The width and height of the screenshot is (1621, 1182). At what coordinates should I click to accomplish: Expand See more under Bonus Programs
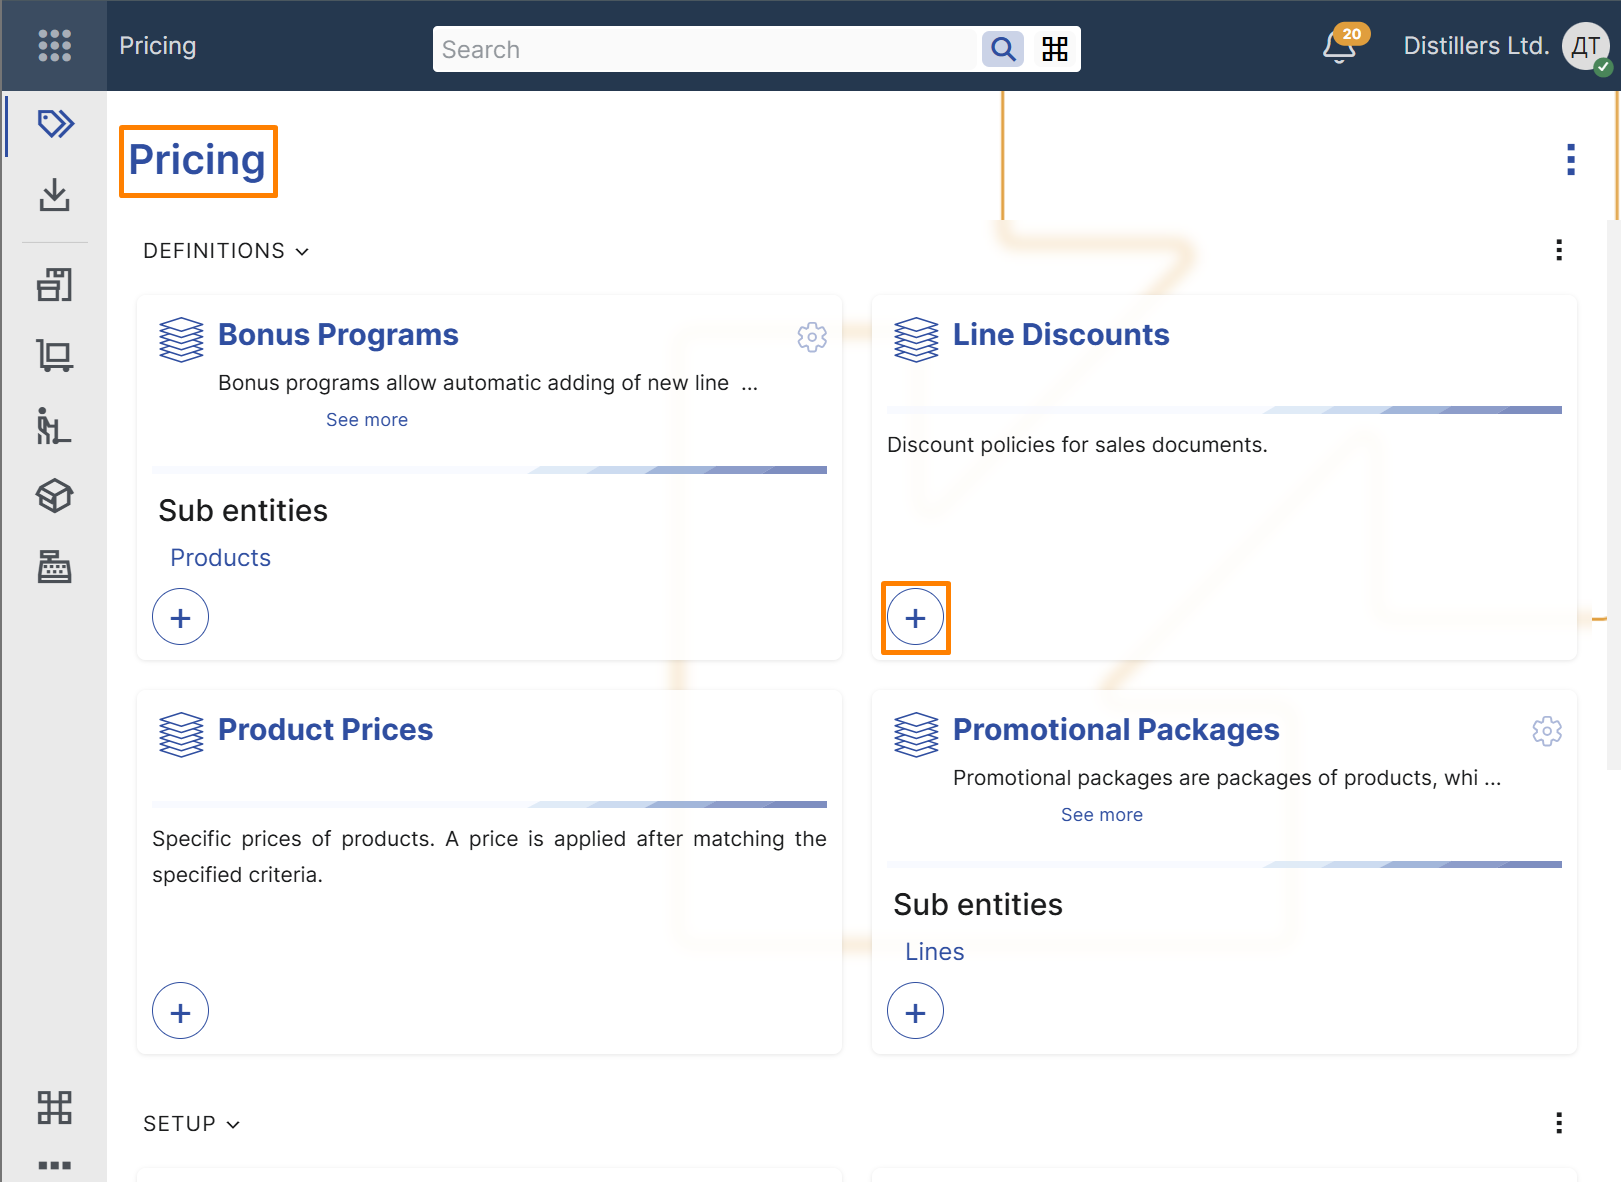point(367,420)
